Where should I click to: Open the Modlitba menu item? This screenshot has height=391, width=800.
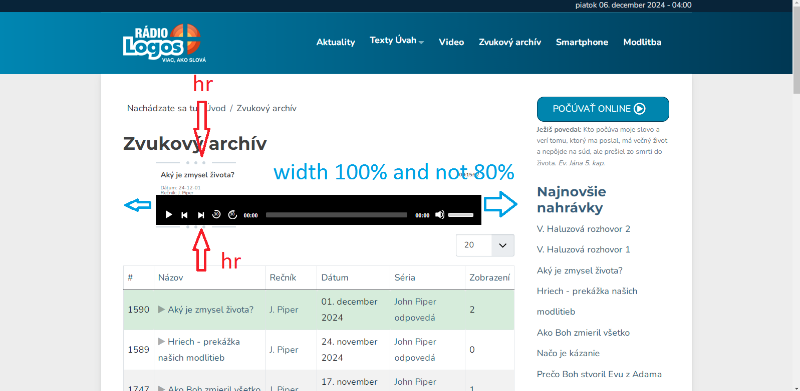coord(642,42)
